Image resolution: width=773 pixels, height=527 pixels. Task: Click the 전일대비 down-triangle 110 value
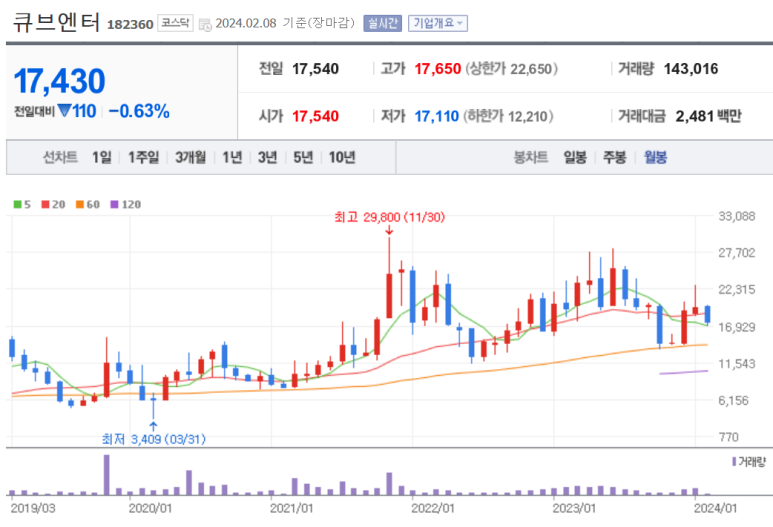click(76, 111)
